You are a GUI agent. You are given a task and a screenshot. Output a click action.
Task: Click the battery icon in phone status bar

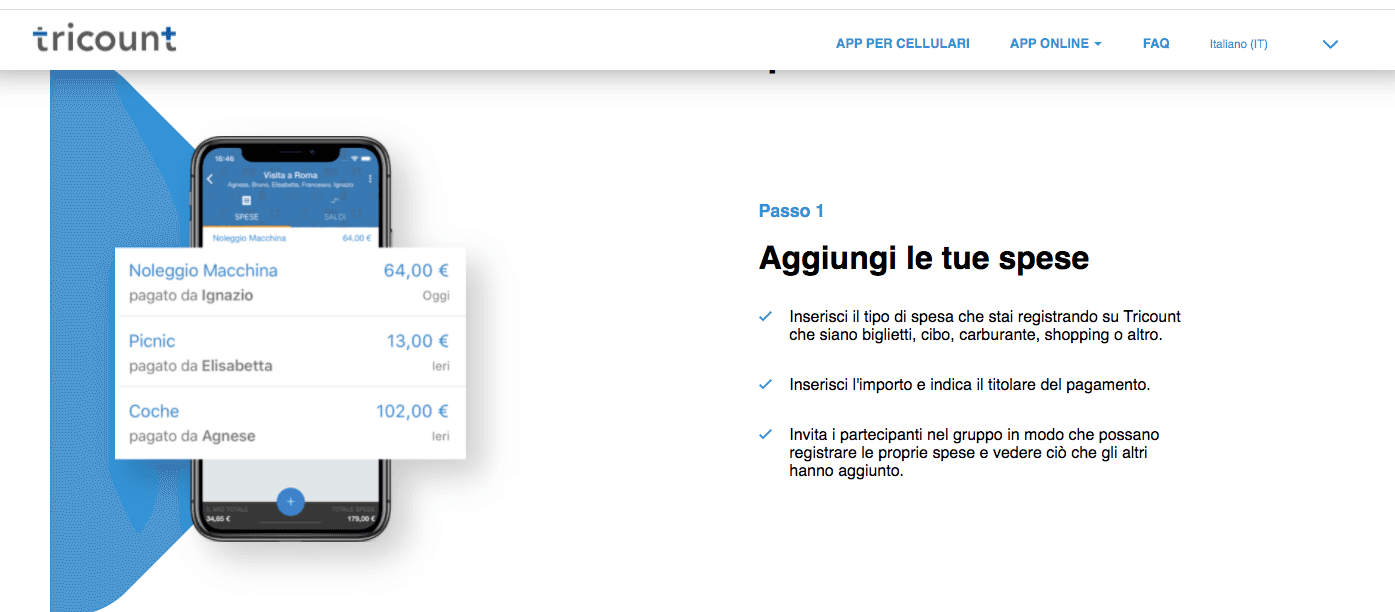tap(368, 158)
